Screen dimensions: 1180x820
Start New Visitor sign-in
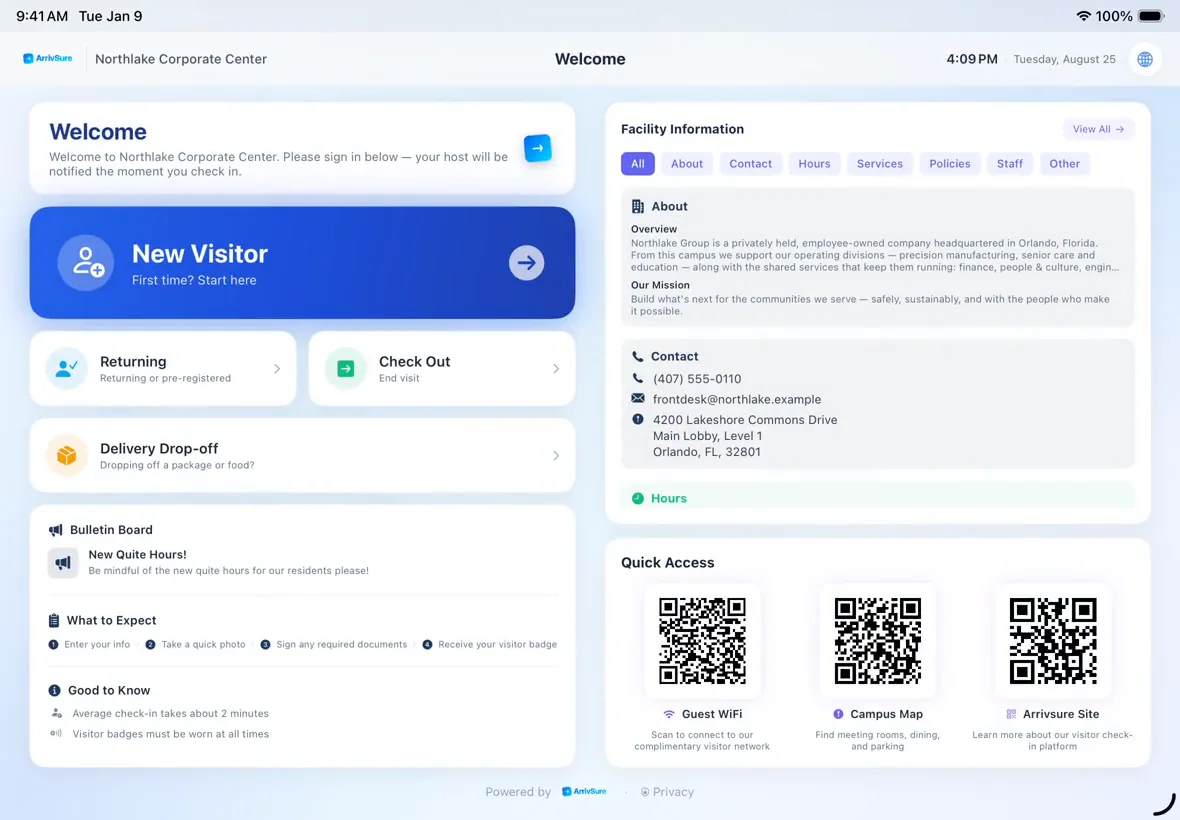click(x=303, y=263)
